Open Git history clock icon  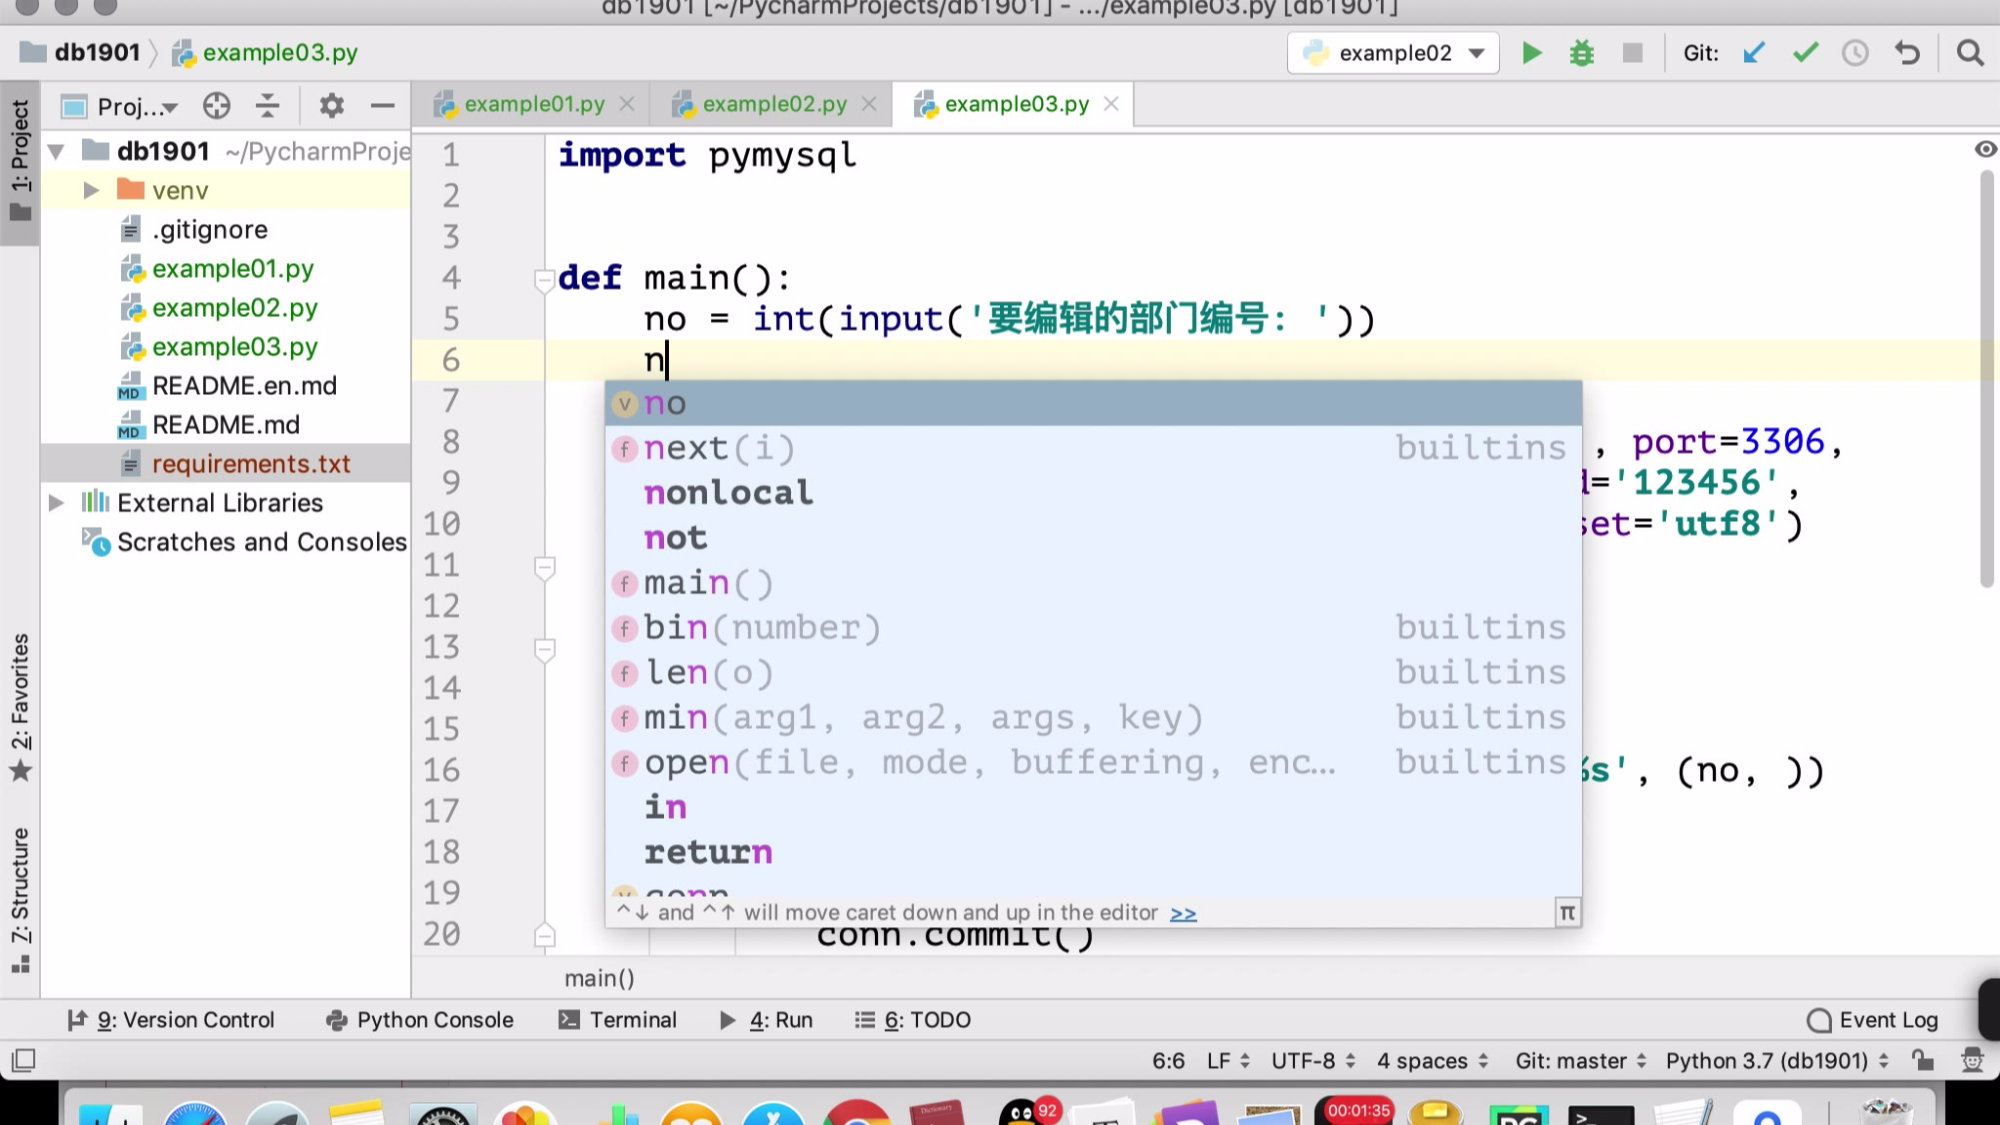(x=1855, y=53)
